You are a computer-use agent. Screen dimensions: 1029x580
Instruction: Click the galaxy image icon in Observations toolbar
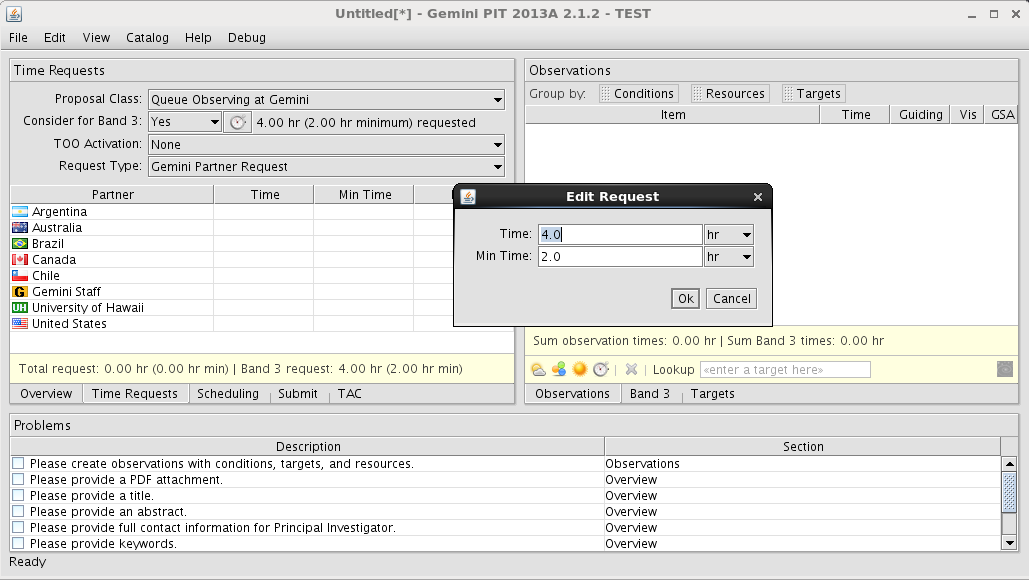tap(1005, 369)
